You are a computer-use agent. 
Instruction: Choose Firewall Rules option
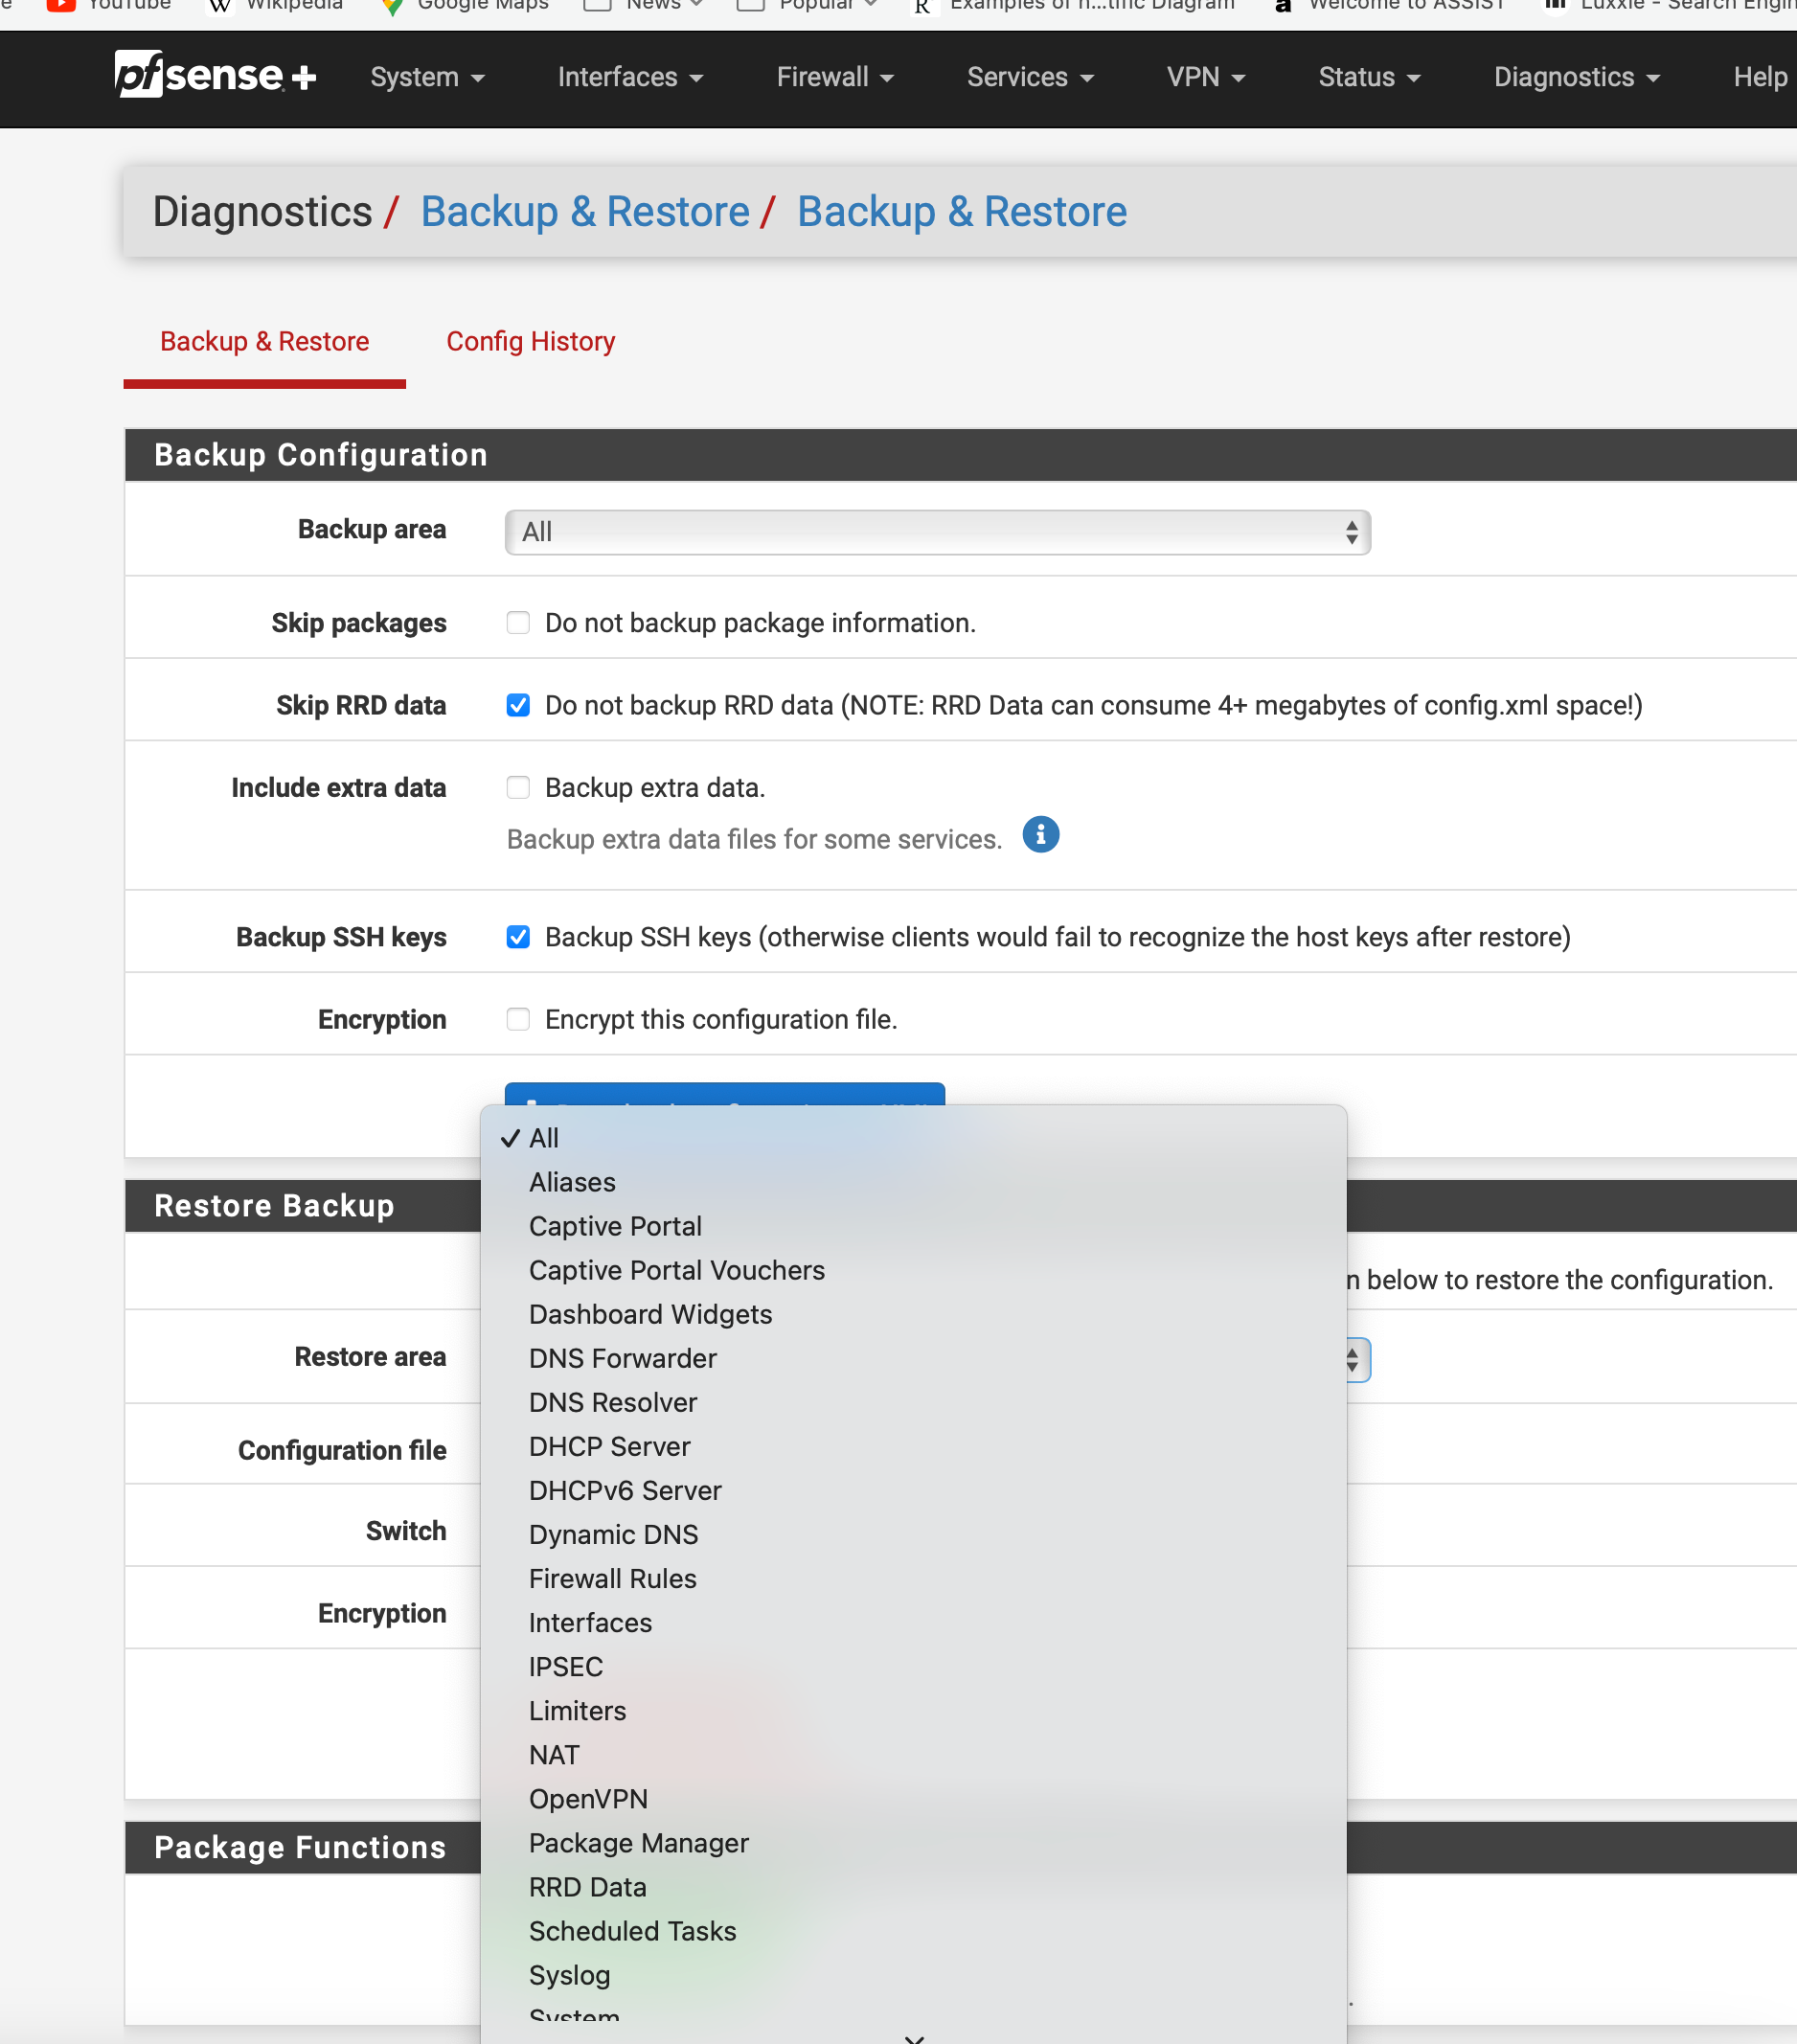coord(913,1578)
